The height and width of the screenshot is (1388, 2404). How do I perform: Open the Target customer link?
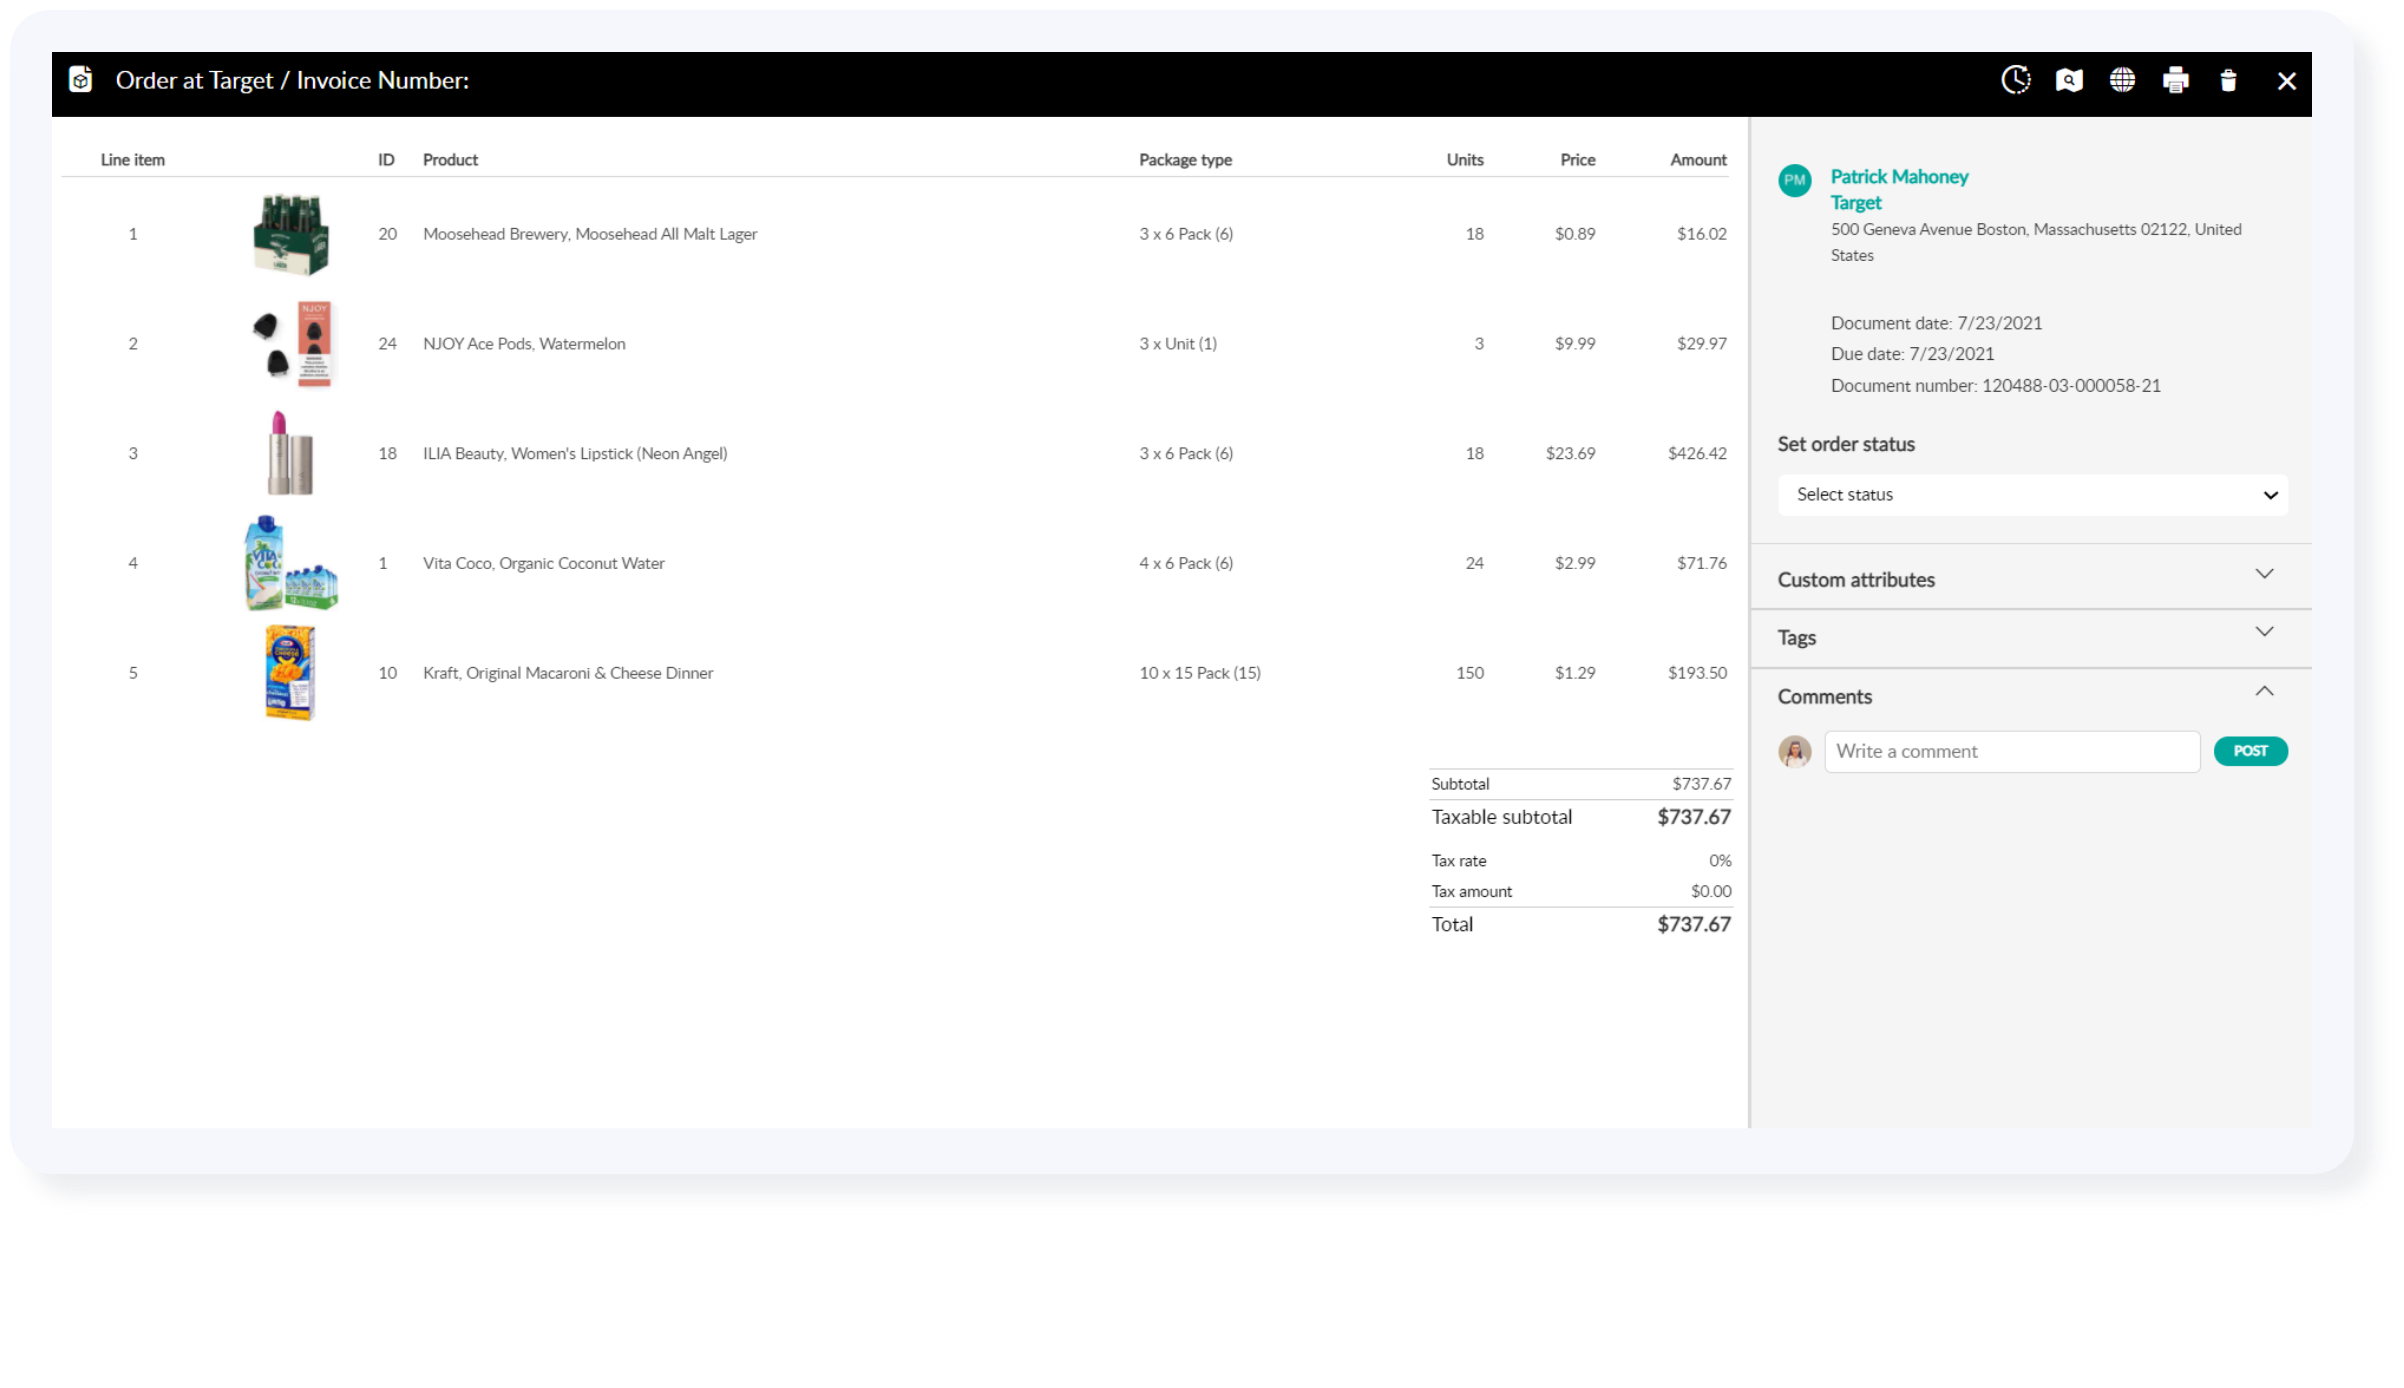click(1855, 203)
